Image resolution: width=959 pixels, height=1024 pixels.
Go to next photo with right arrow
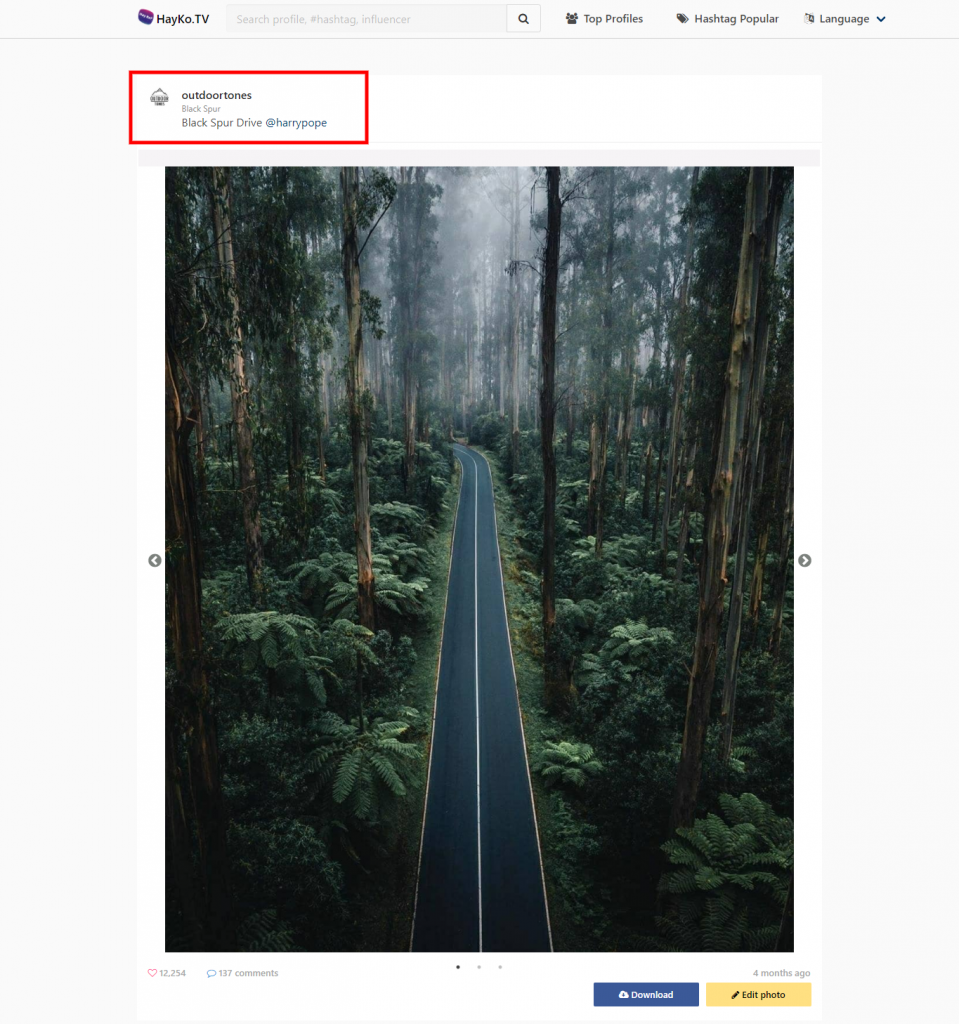coord(804,560)
